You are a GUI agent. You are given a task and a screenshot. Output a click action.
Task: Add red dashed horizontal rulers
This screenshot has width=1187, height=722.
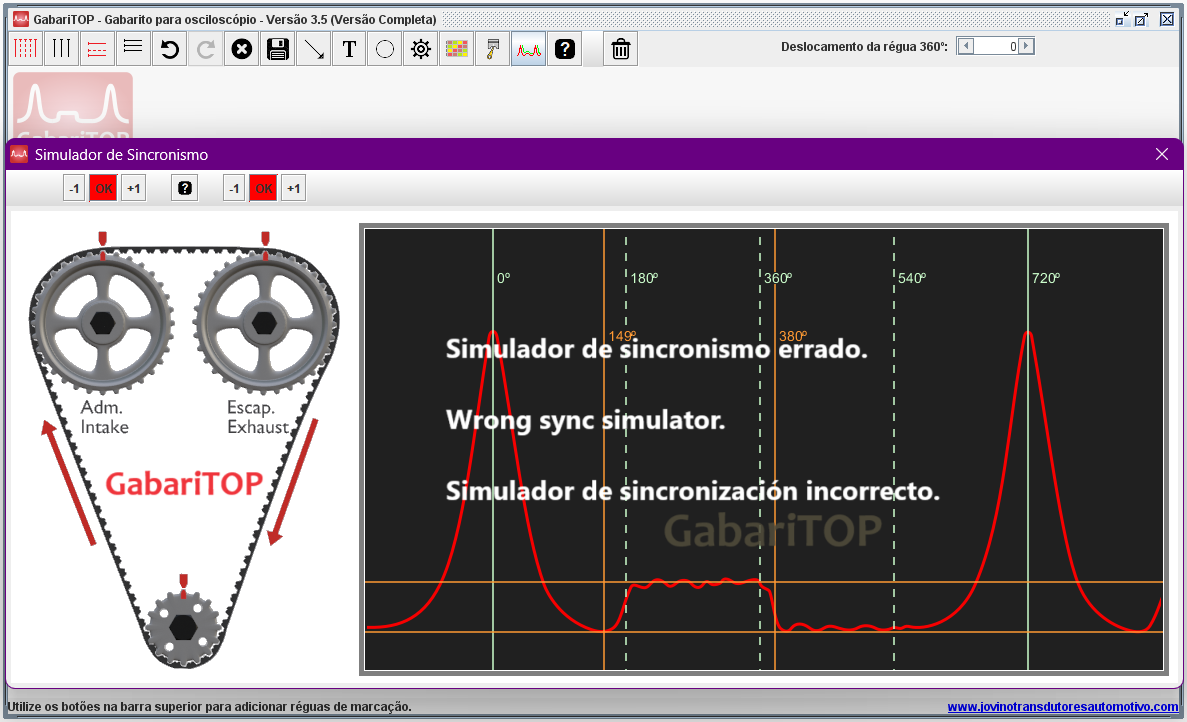point(97,49)
